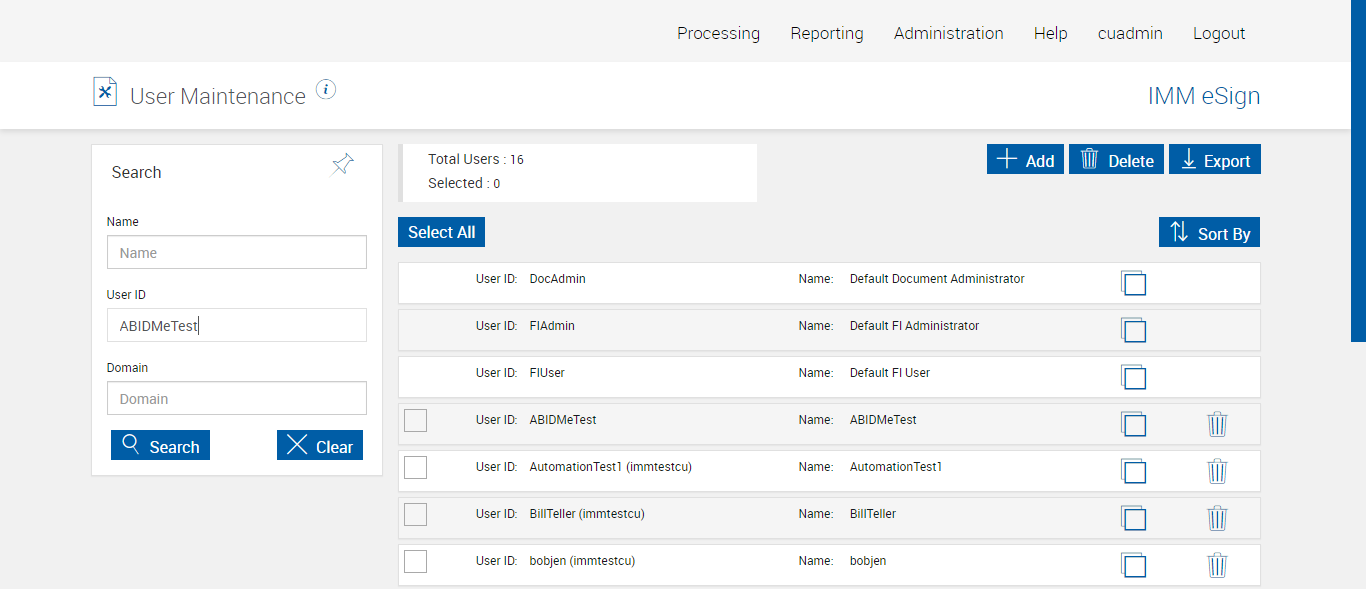Click the blue vertical page scrollbar
This screenshot has height=589, width=1366.
pyautogui.click(x=1358, y=170)
